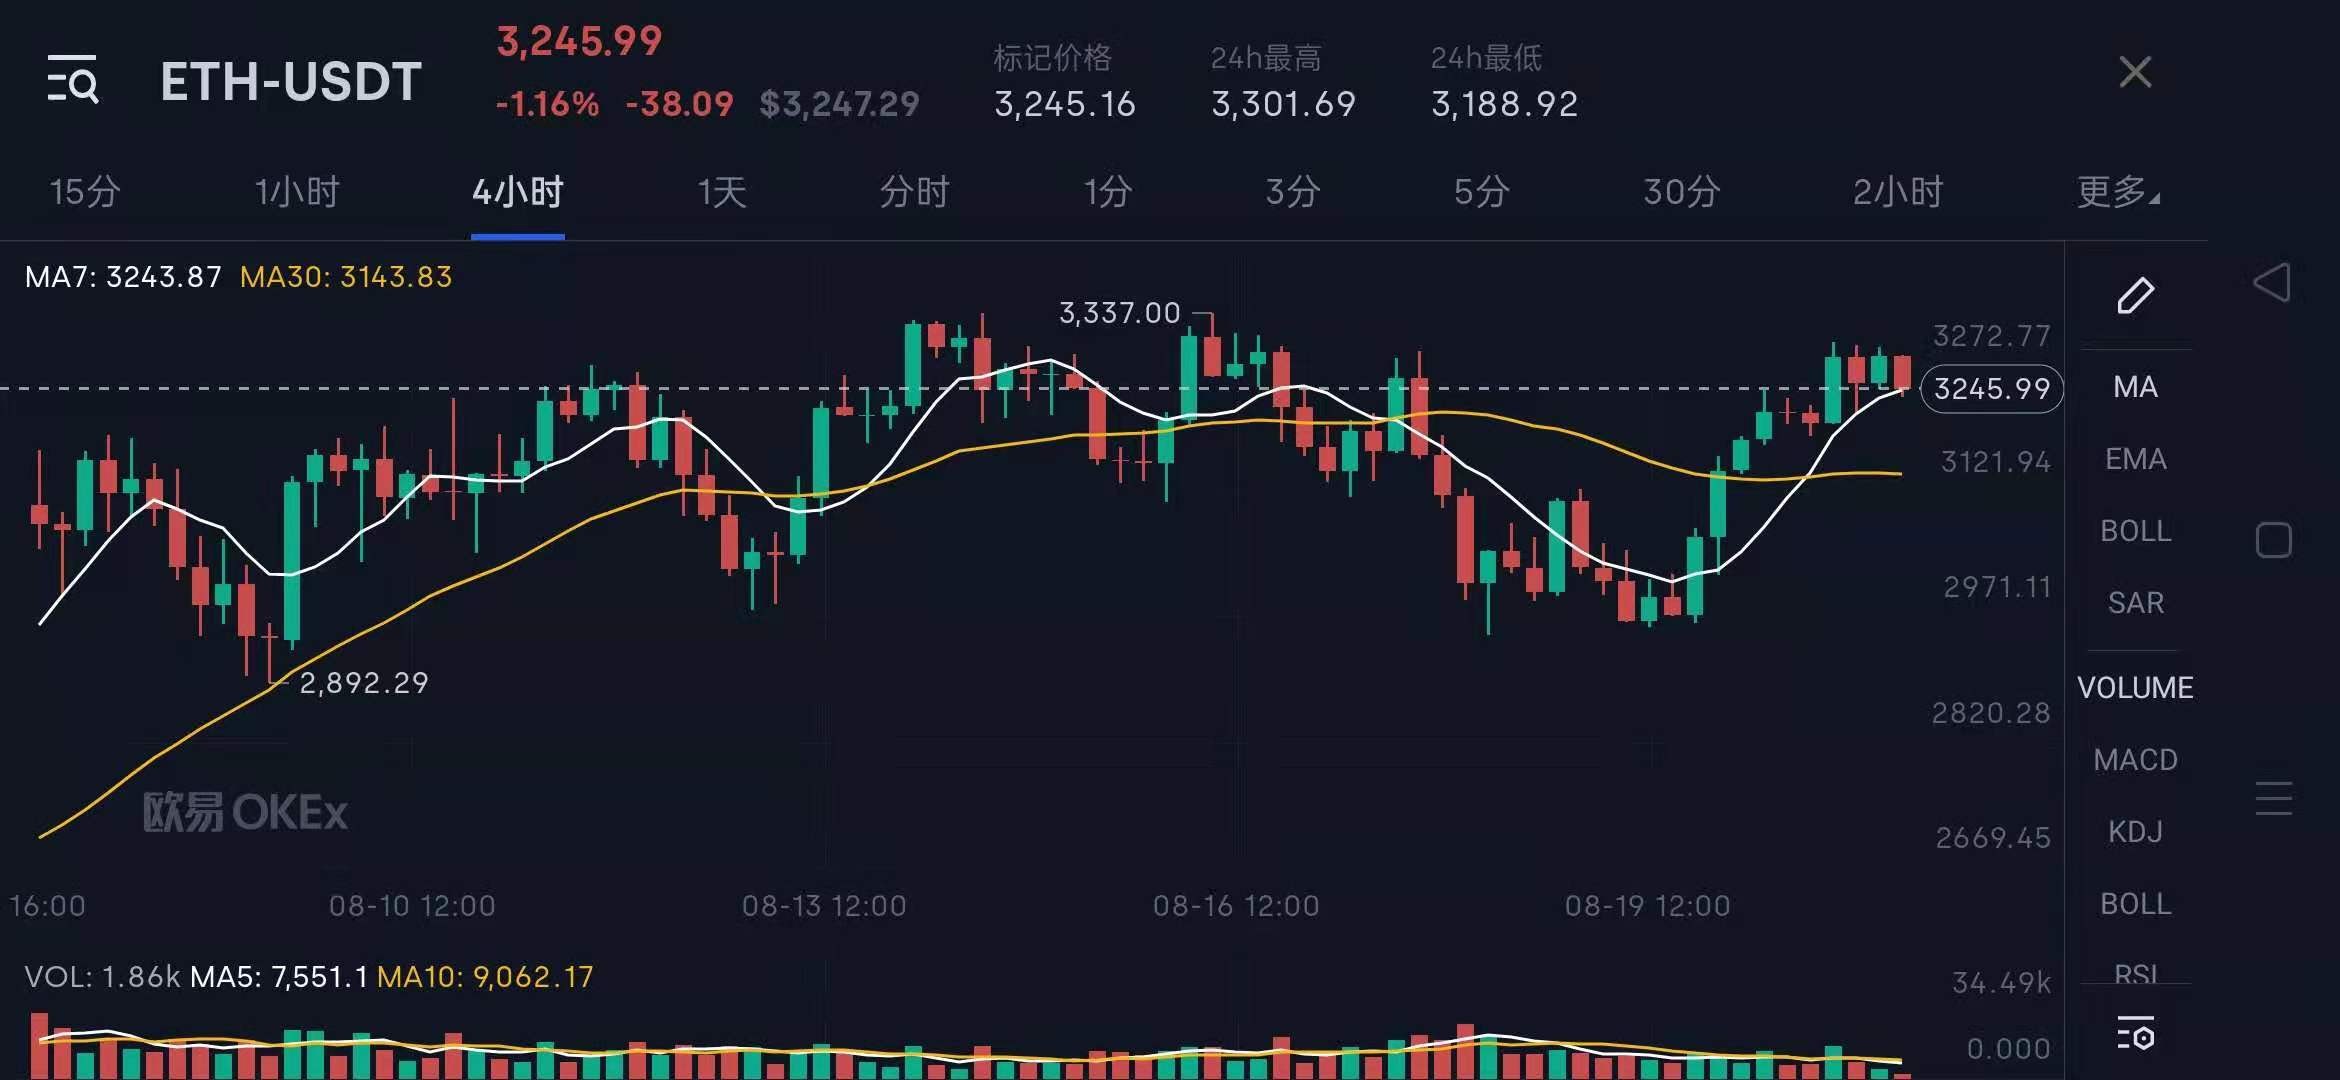Select the pencil drawing tool icon
Image resolution: width=2340 pixels, height=1080 pixels.
[2135, 296]
